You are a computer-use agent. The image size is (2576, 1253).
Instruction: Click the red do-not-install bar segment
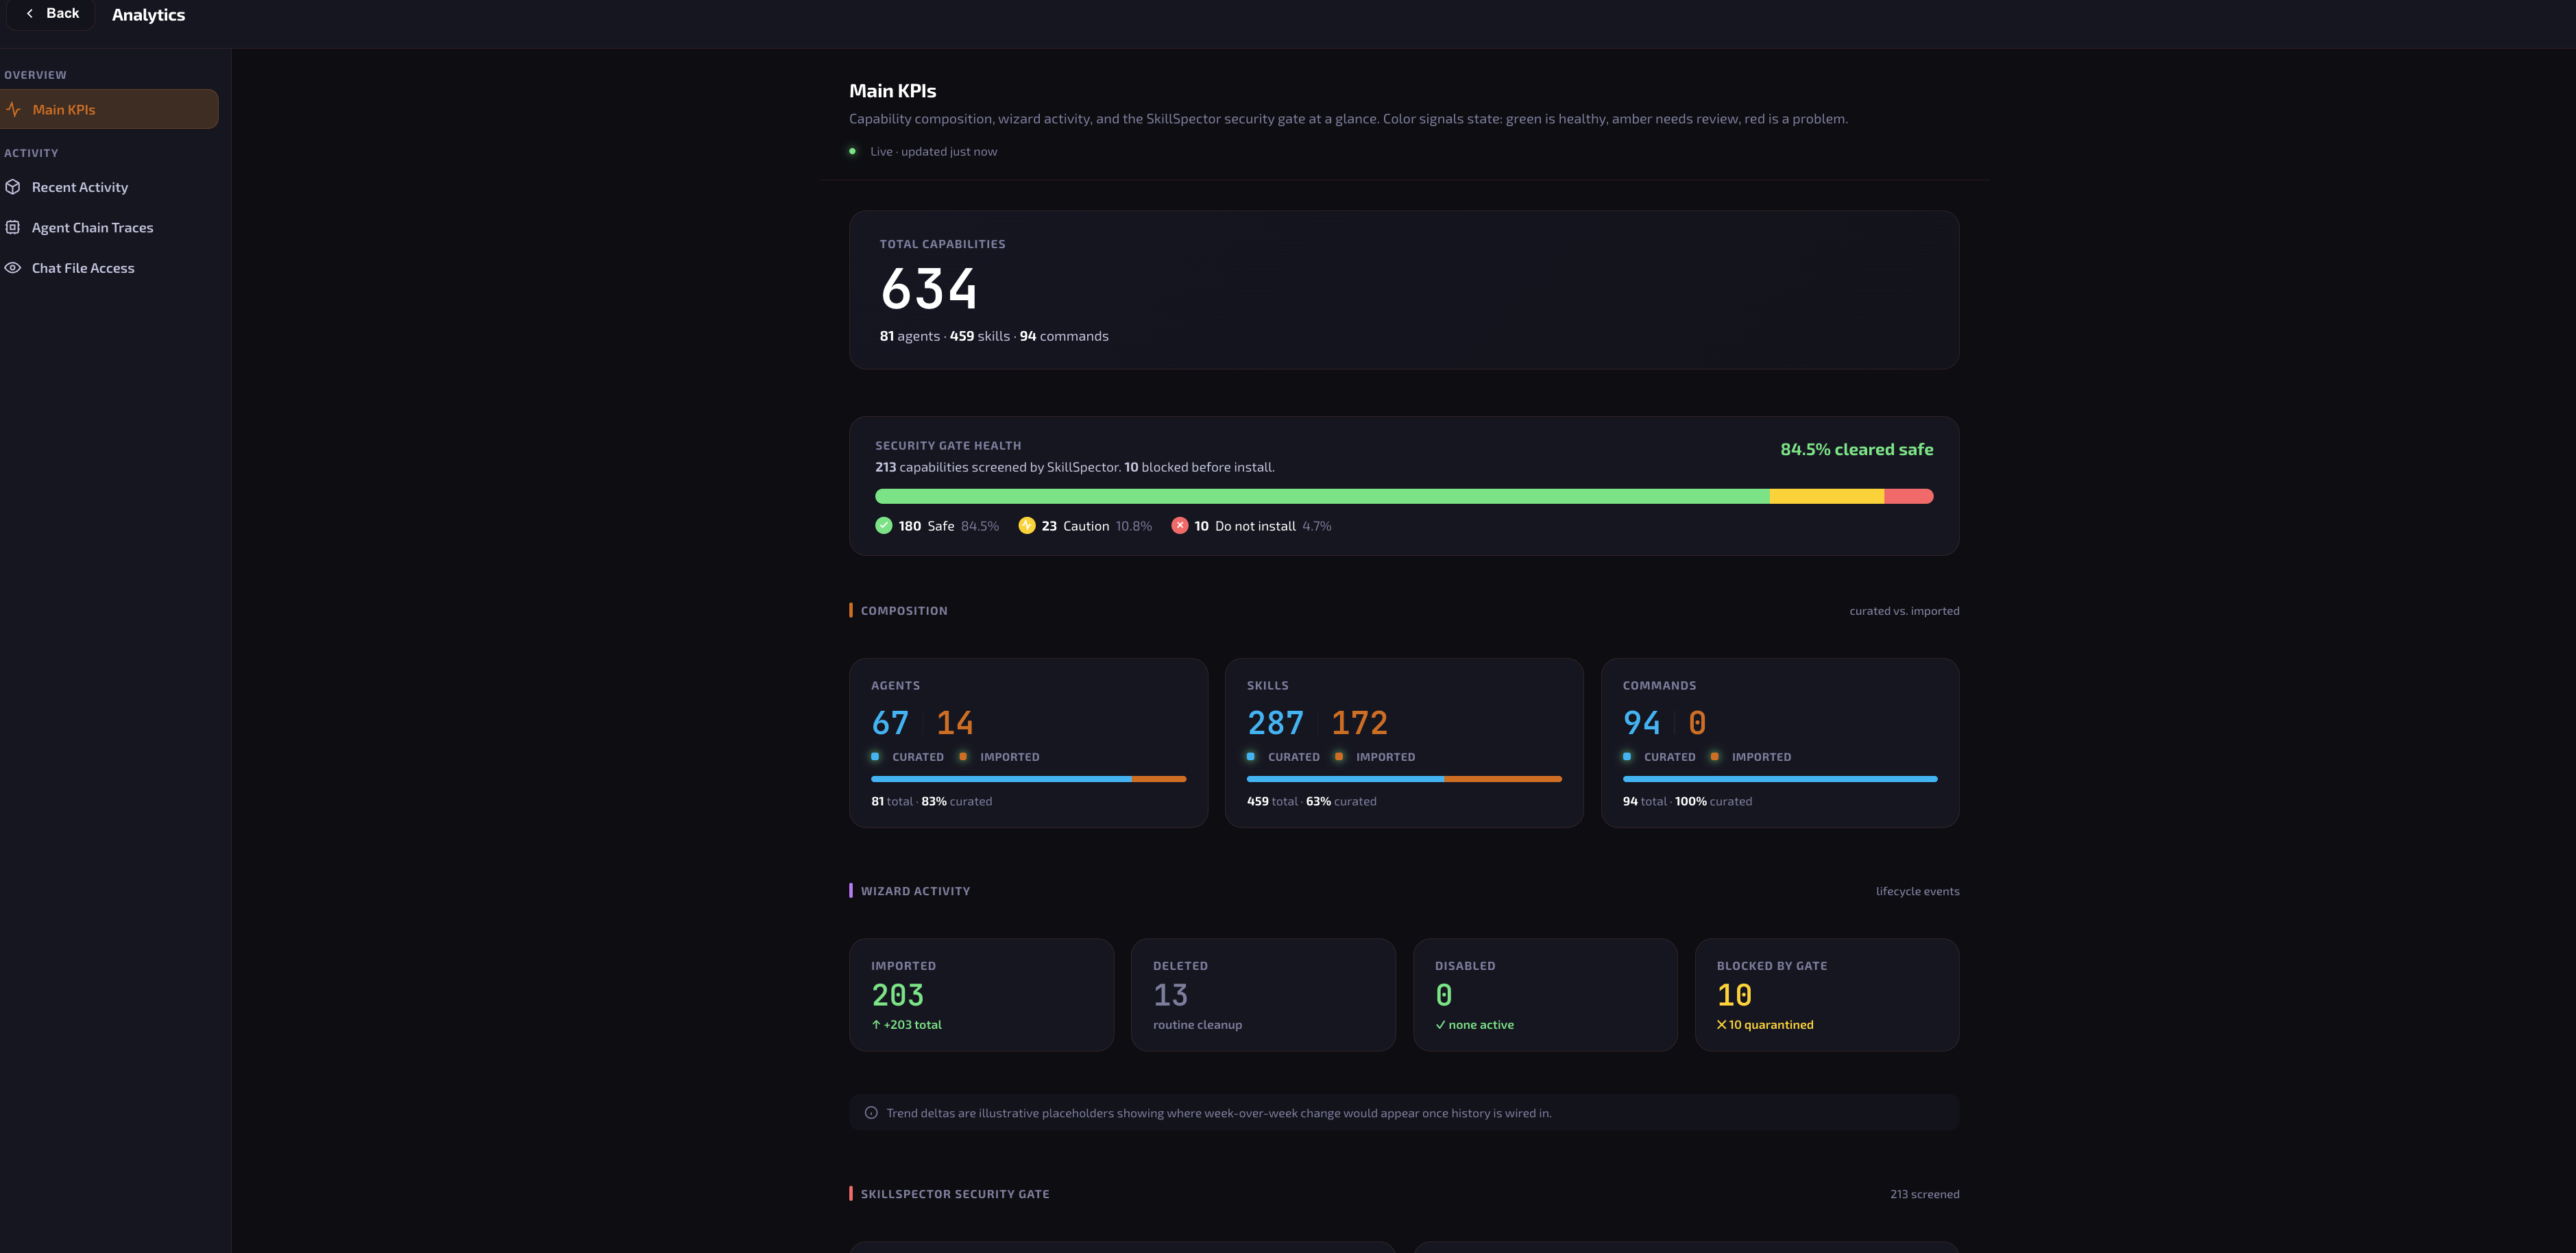click(x=1909, y=496)
